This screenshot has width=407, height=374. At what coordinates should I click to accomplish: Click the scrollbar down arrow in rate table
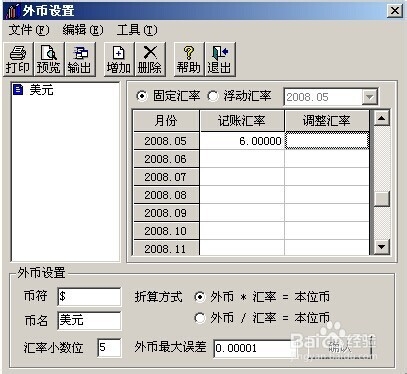click(x=382, y=247)
